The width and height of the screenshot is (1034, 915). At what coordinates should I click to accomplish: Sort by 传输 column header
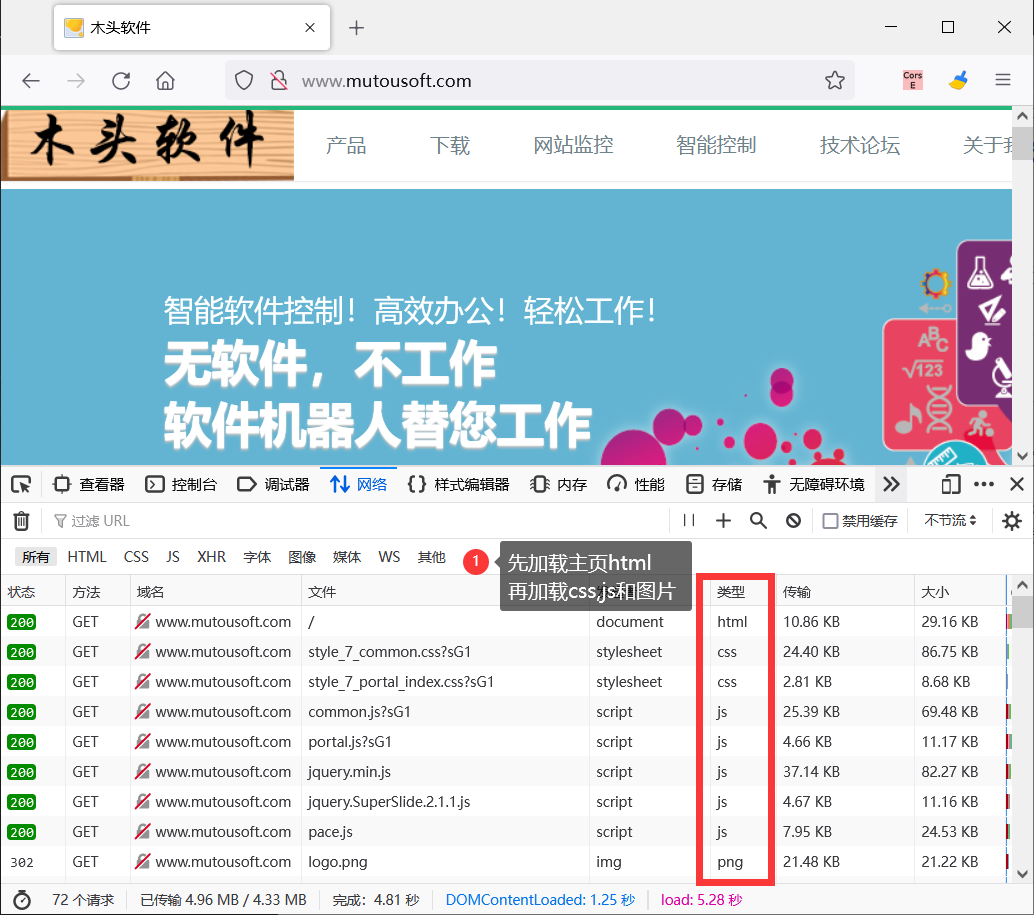point(845,592)
